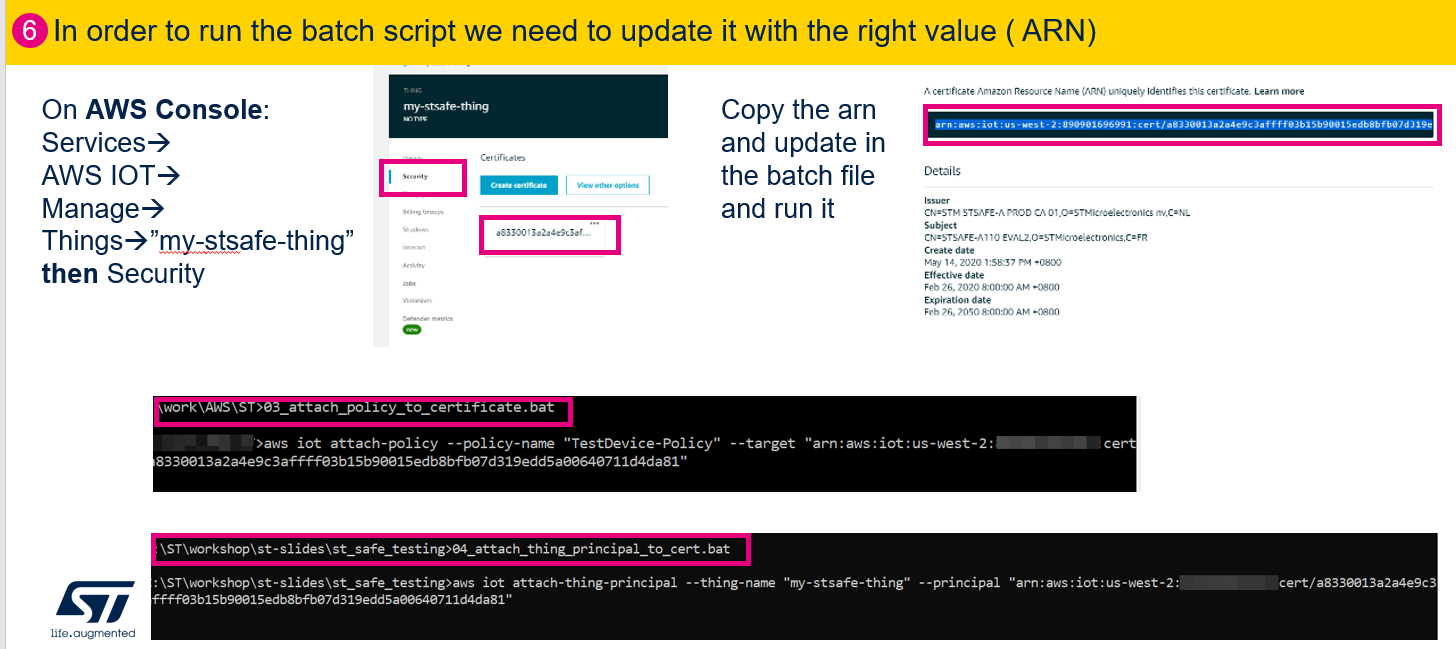The width and height of the screenshot is (1456, 649).
Task: Open Billing Groups in thing sidebar
Action: [423, 212]
